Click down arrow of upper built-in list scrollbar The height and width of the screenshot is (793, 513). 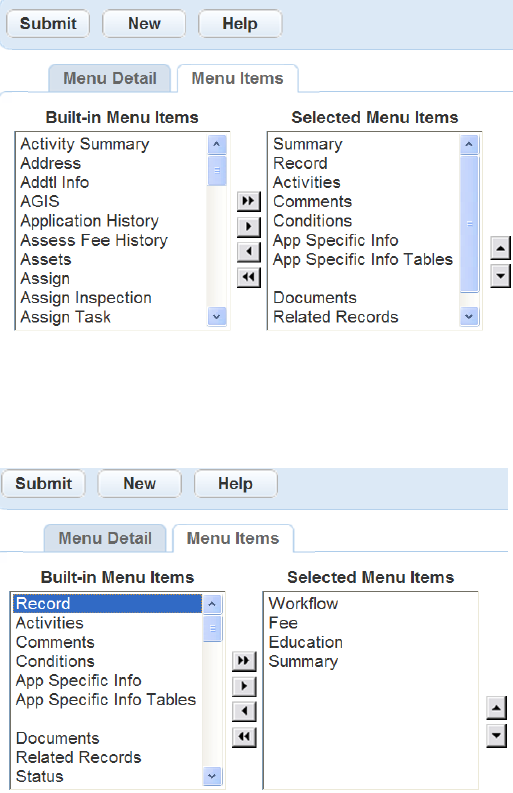point(217,317)
